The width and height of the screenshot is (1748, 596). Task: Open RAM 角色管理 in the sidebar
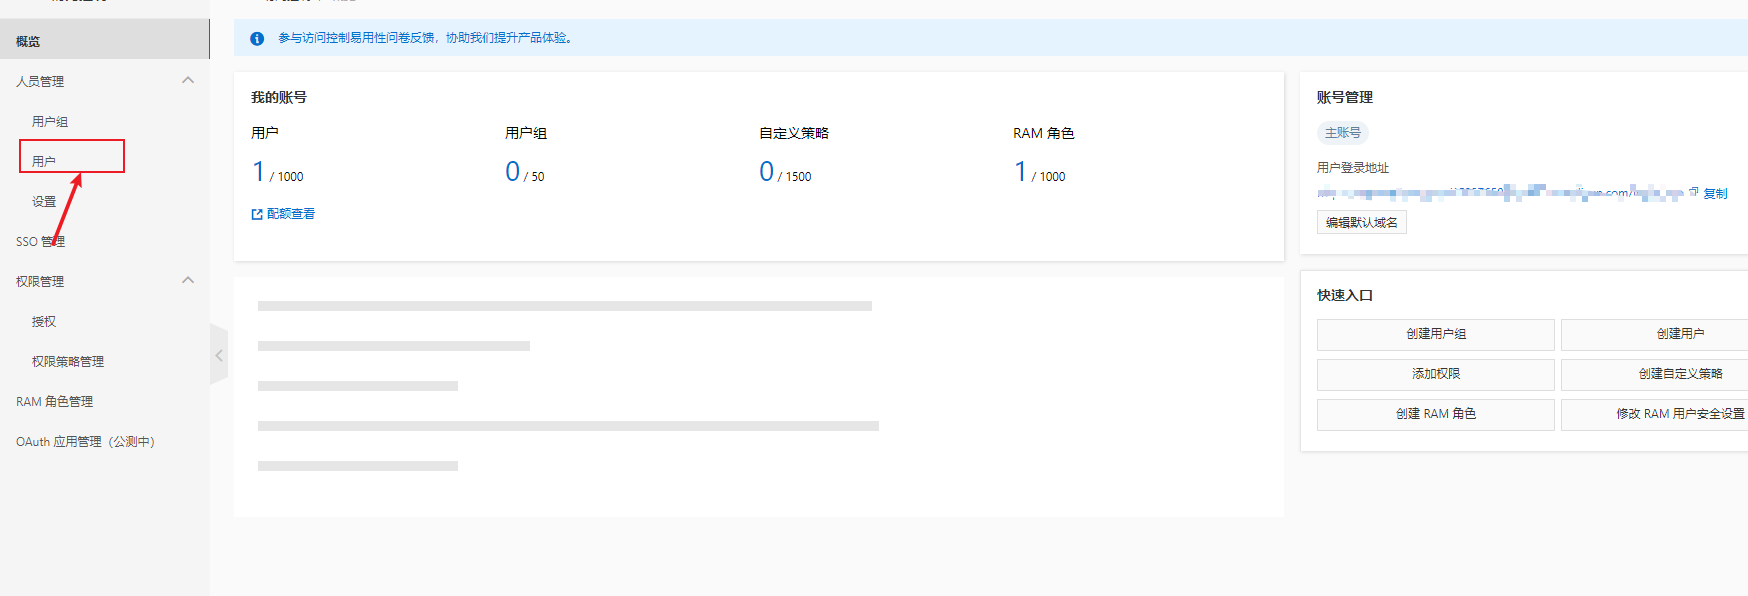[54, 401]
